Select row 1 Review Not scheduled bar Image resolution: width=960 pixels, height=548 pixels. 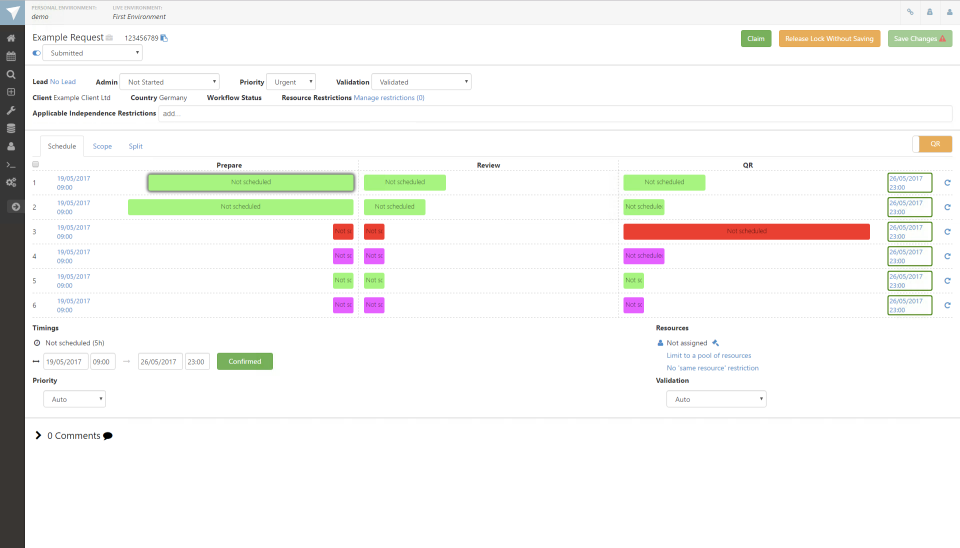tap(405, 182)
